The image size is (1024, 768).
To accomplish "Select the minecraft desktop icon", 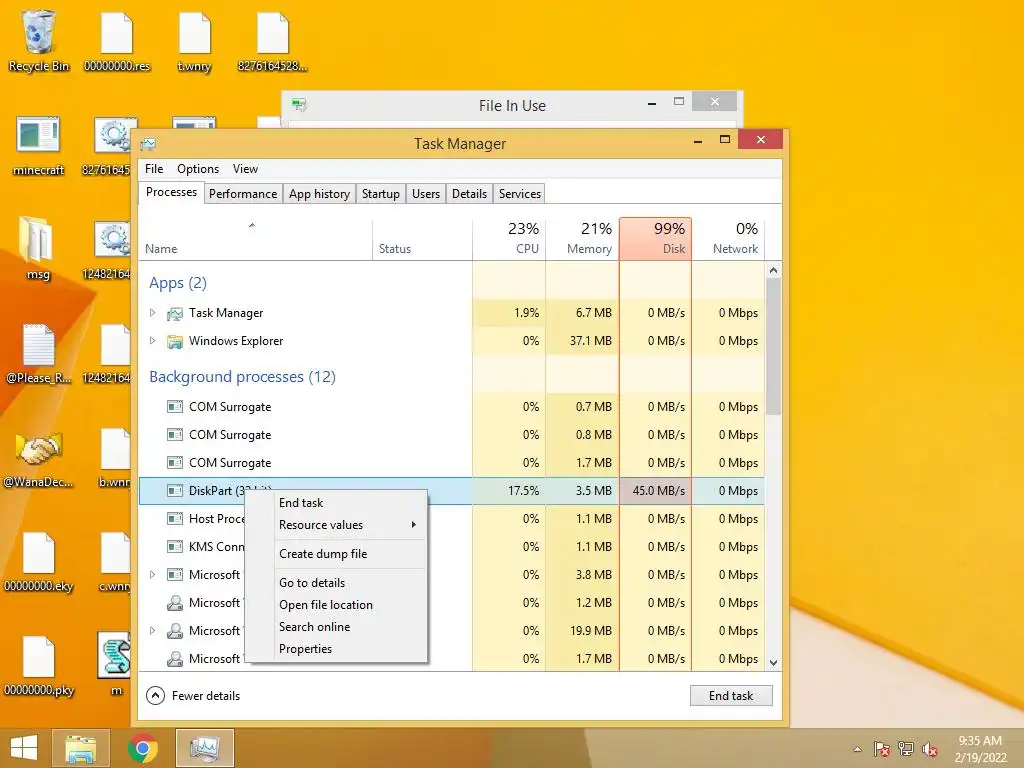I will (39, 146).
